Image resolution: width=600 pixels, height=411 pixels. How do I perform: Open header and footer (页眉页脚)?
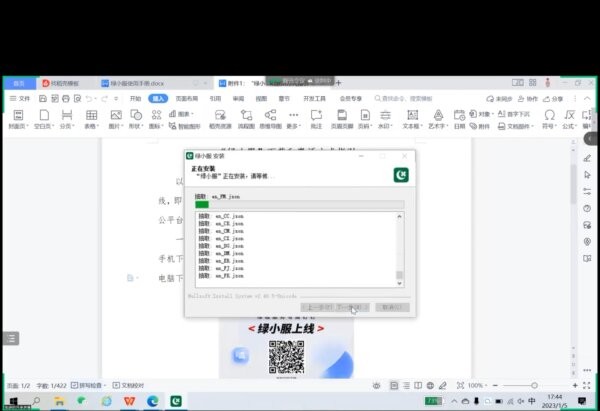[342, 119]
